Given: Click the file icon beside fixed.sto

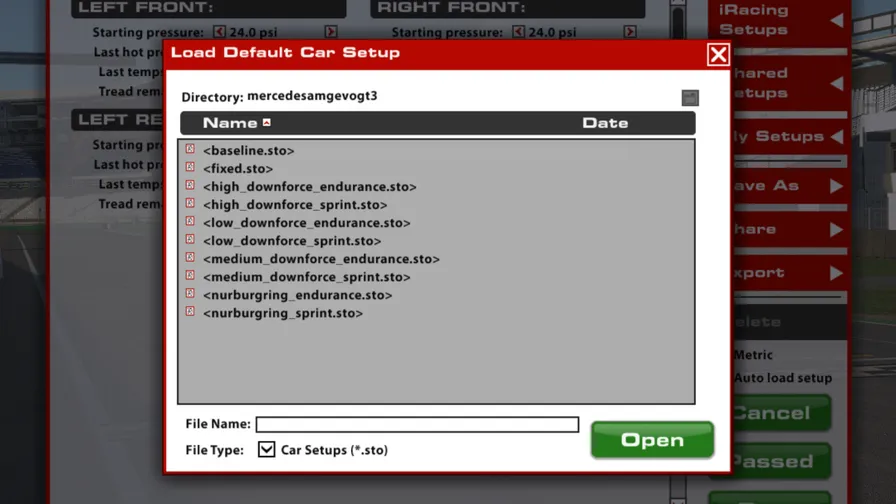Looking at the screenshot, I should (190, 167).
